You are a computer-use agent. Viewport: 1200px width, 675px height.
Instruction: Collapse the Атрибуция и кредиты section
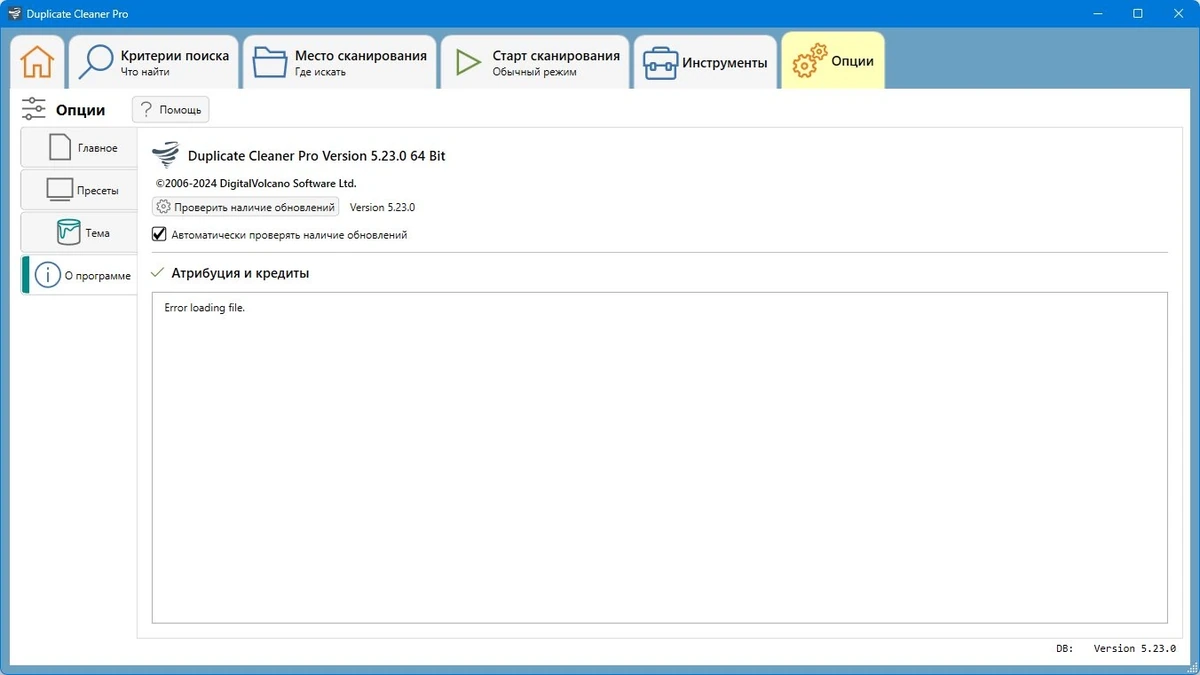[157, 273]
